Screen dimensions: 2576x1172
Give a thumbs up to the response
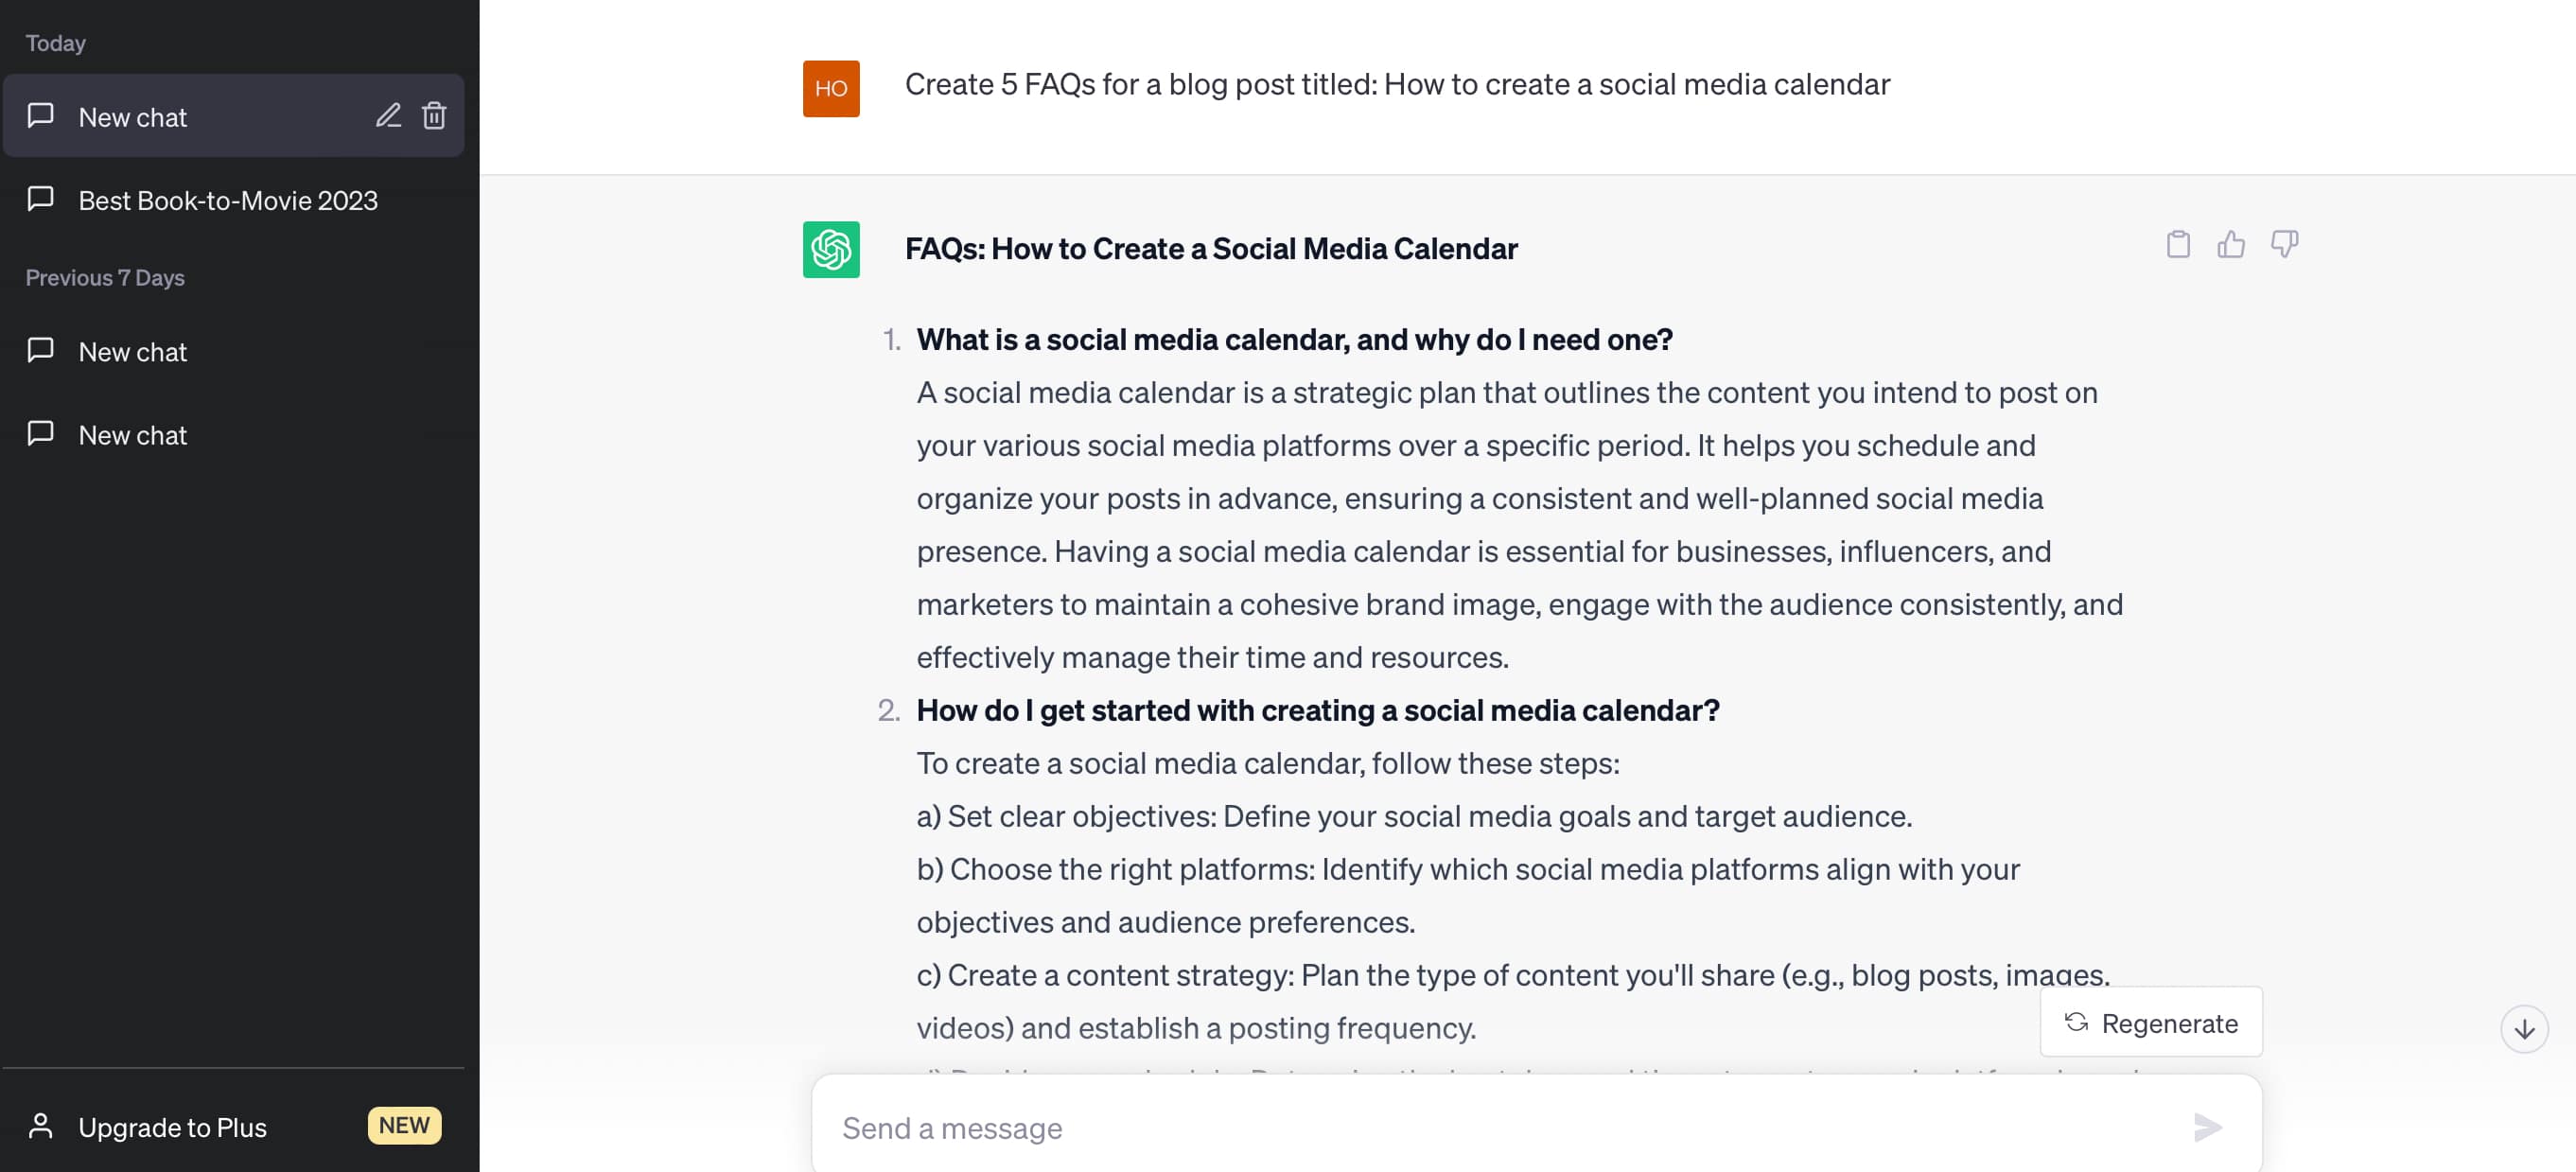(x=2233, y=243)
